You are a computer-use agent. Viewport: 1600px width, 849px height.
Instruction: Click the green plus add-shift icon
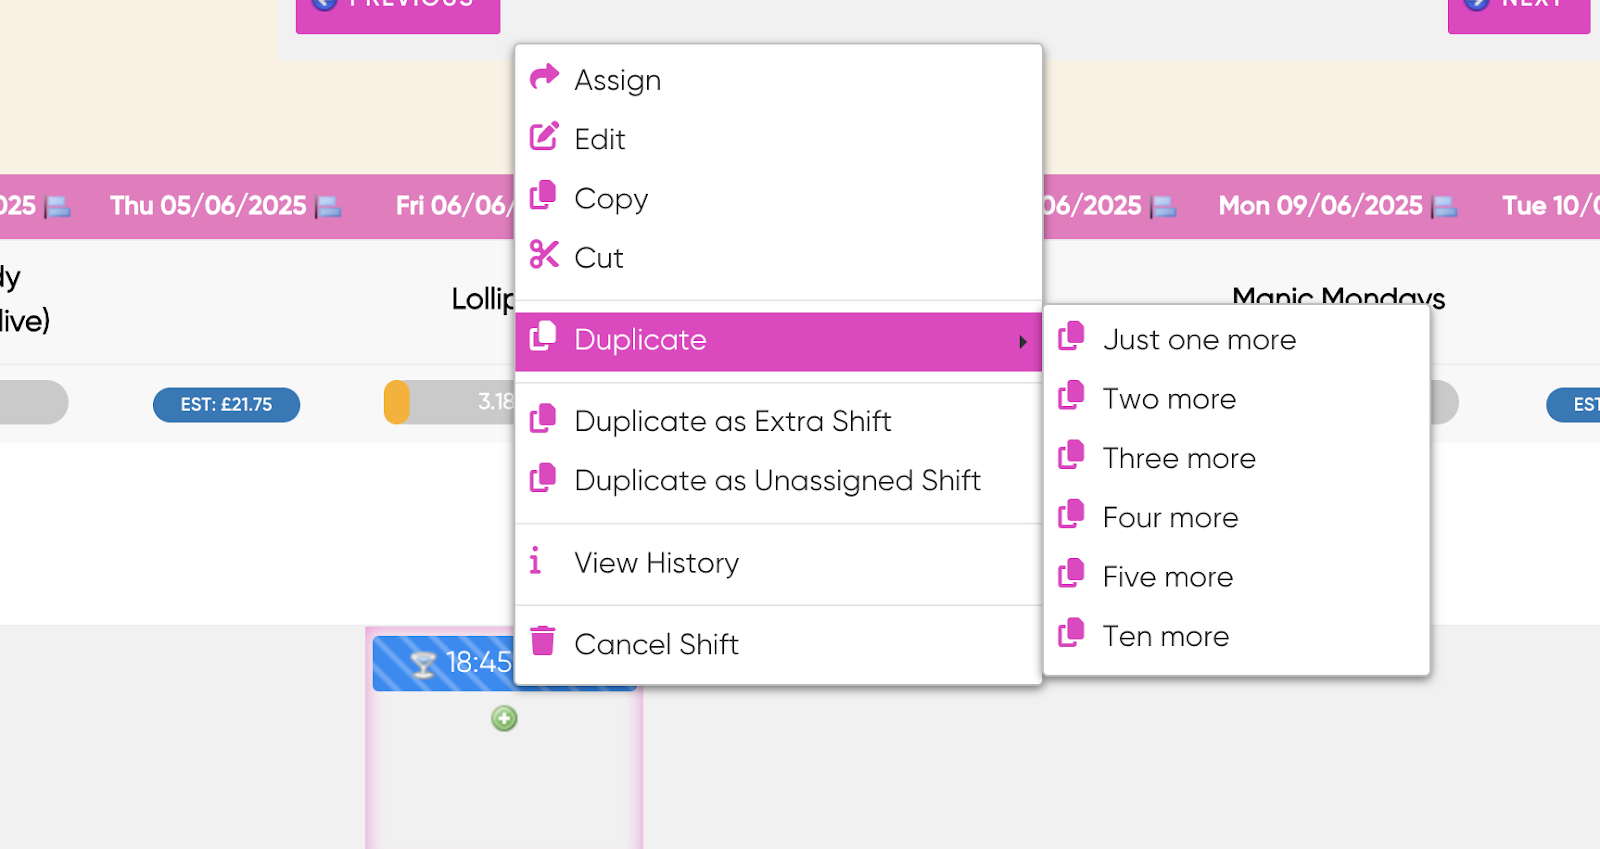pos(504,718)
